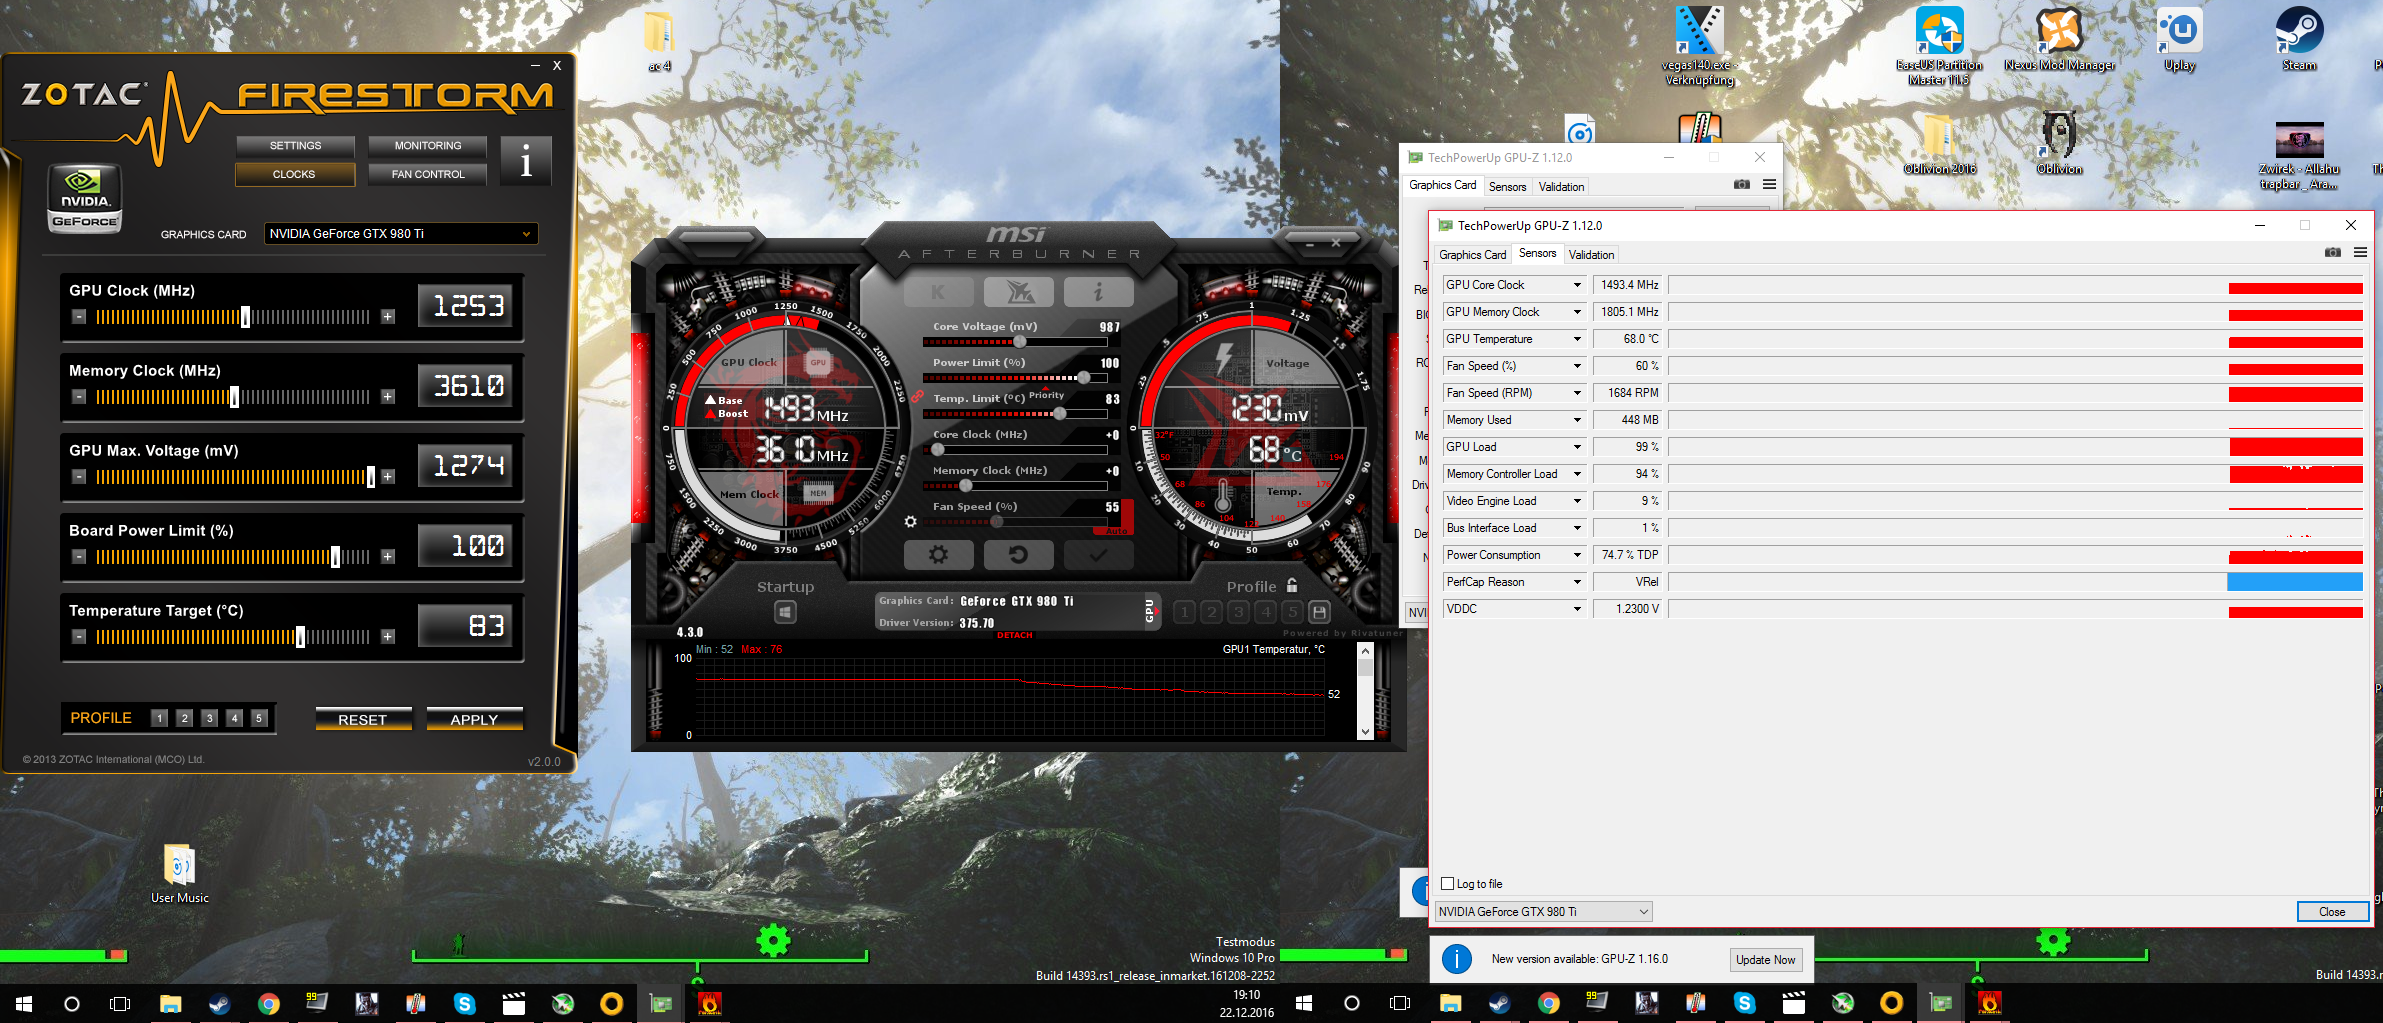Open the Nexus Mod Manager desktop icon
Image resolution: width=2383 pixels, height=1023 pixels.
click(x=2059, y=40)
